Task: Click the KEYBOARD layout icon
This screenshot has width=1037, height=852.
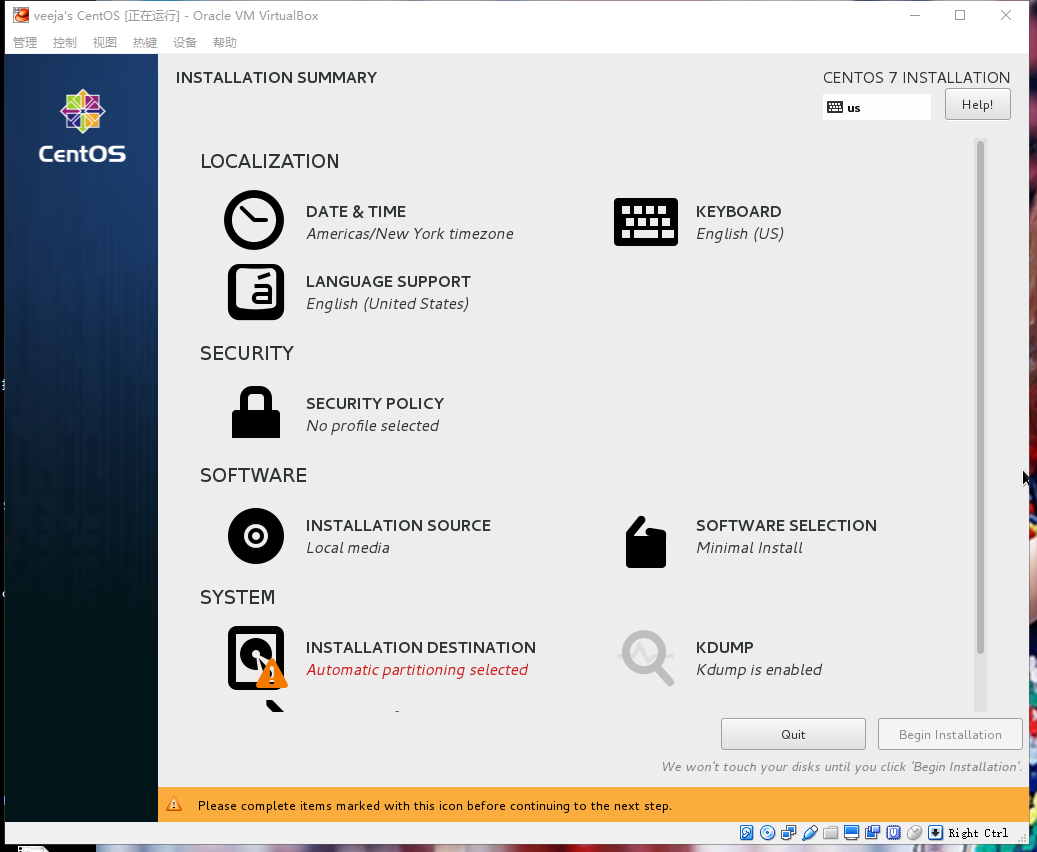Action: click(x=646, y=221)
